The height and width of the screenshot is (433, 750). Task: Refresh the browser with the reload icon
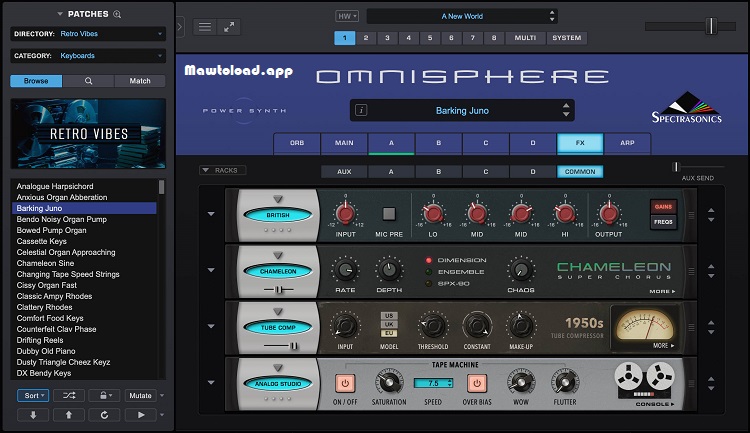point(104,415)
